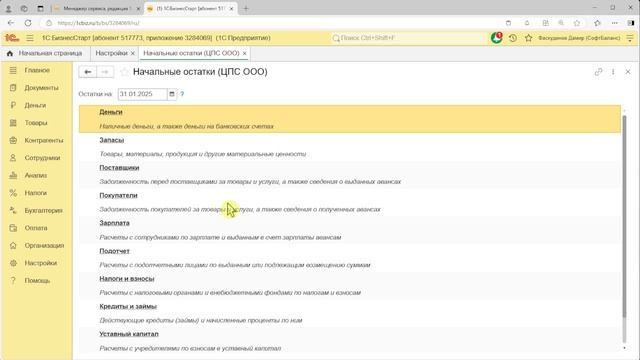Go back in the browser
This screenshot has width=640, height=360.
point(11,23)
